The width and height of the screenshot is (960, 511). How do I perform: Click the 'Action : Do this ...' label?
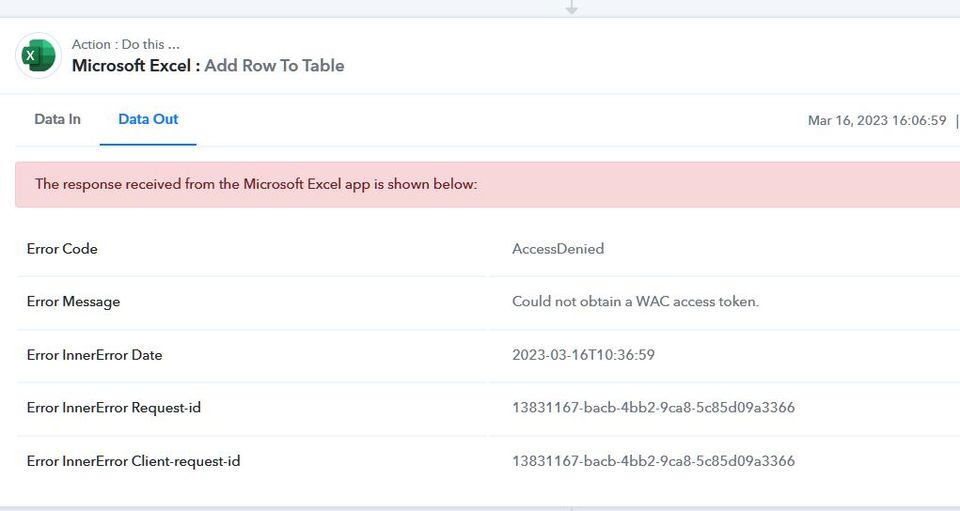126,45
